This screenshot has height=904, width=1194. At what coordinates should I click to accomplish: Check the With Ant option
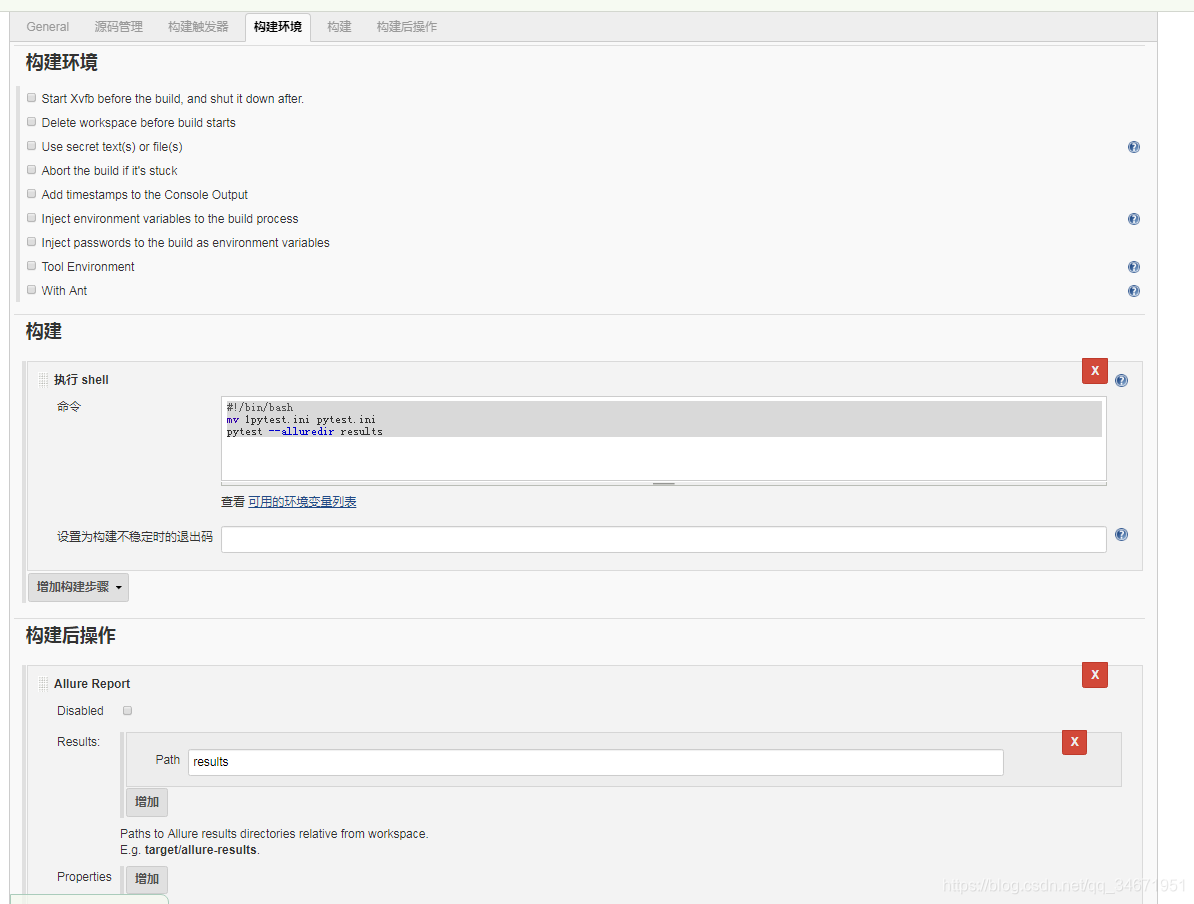31,289
